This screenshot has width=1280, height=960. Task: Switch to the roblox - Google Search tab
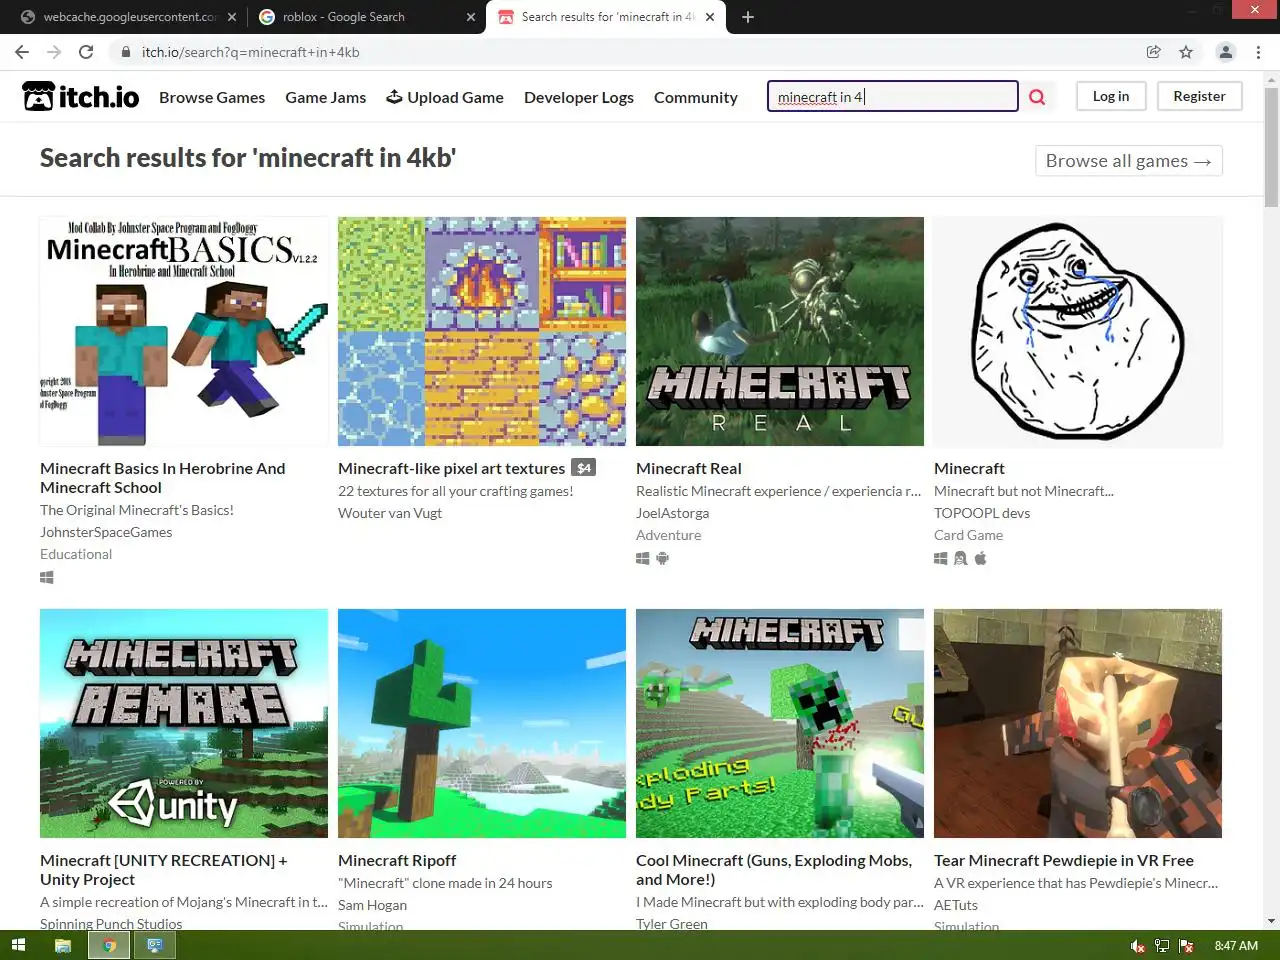(x=366, y=17)
